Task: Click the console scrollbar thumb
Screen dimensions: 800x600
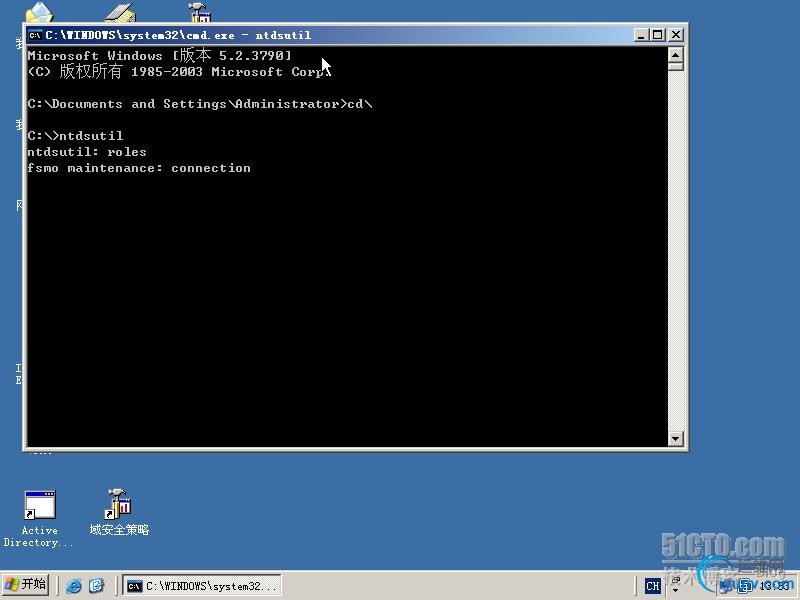Action: [676, 66]
